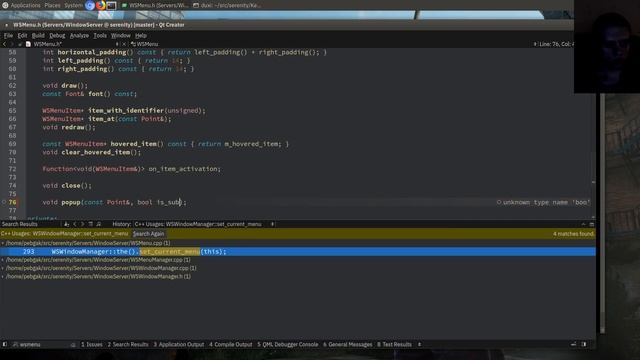The height and width of the screenshot is (360, 640).
Task: Expand the WSWindowManager.h result group
Action: pyautogui.click(x=3, y=276)
